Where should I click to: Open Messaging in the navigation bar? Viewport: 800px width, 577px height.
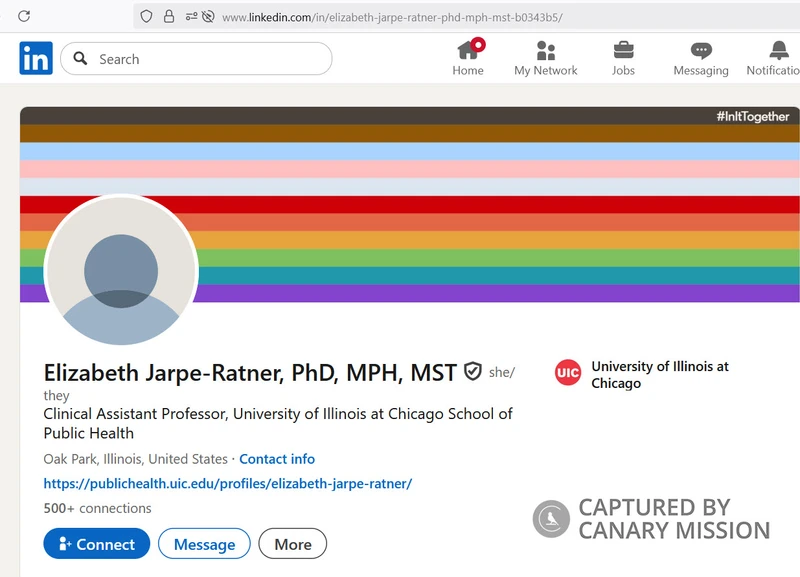click(x=701, y=58)
